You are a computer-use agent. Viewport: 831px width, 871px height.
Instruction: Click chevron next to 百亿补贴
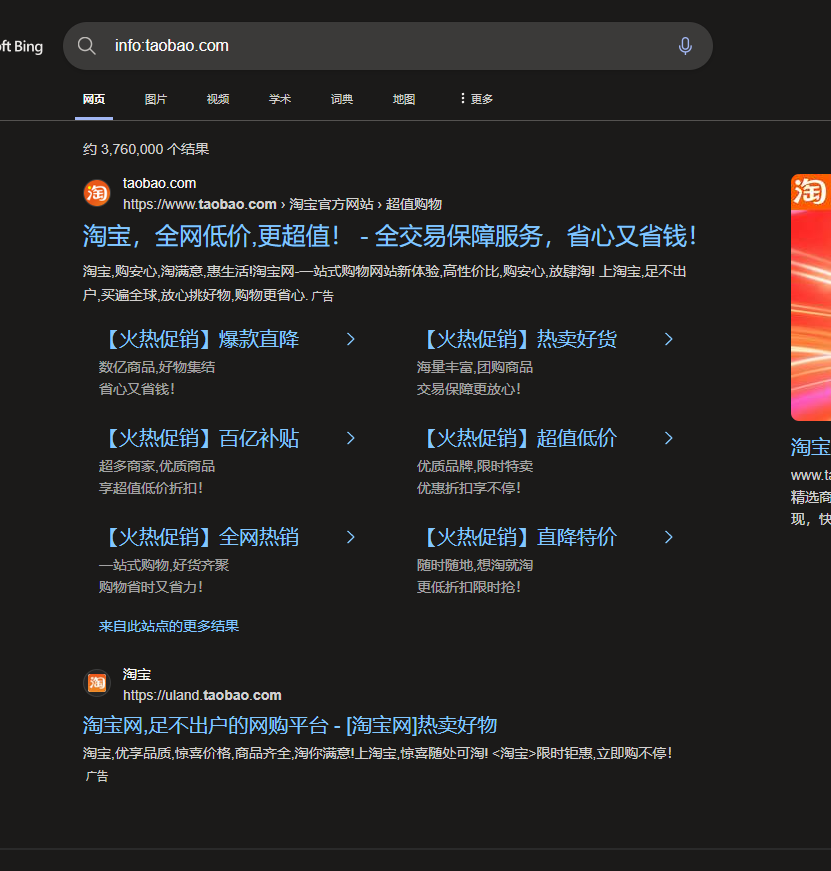click(x=351, y=438)
